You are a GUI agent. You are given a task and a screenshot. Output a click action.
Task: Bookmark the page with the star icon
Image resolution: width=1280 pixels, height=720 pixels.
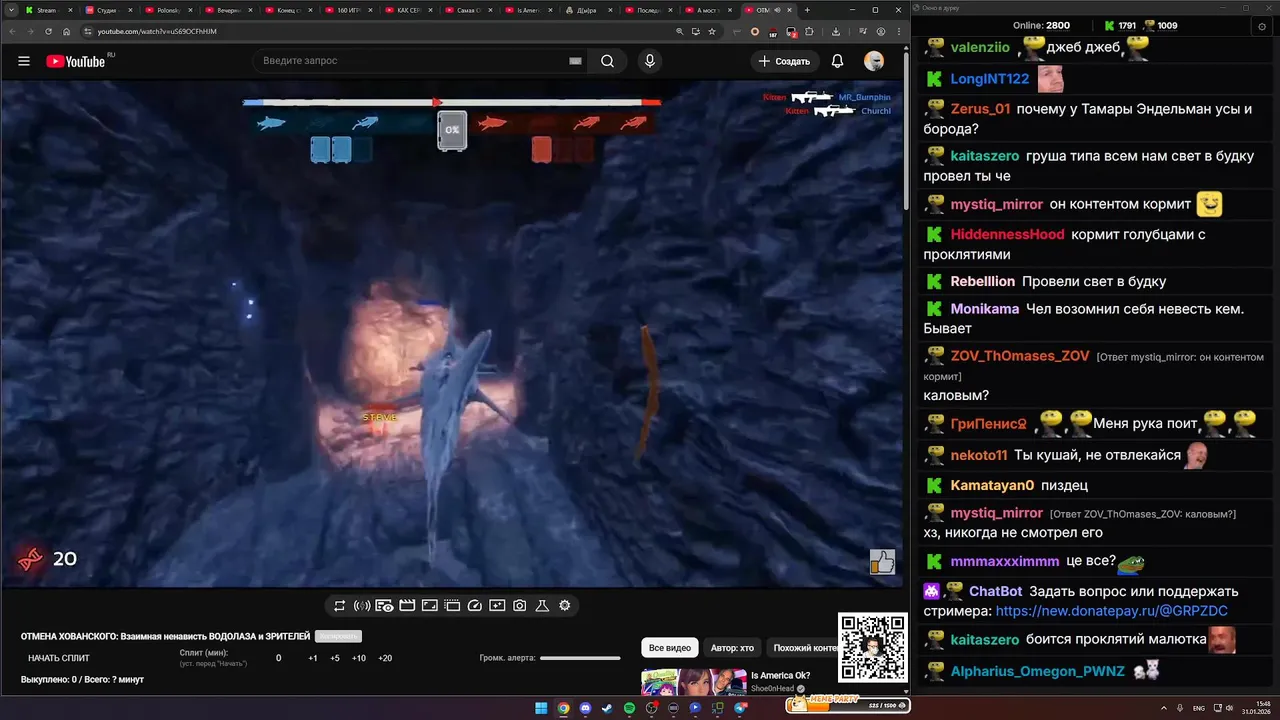click(712, 31)
